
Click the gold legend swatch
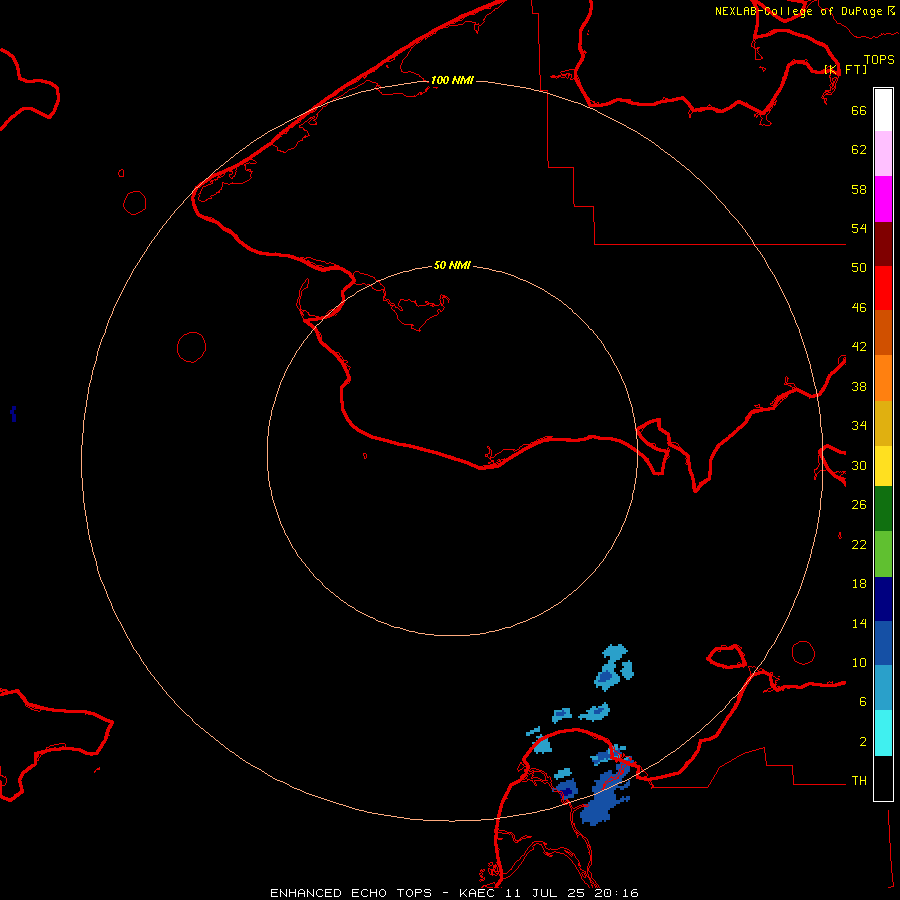883,423
